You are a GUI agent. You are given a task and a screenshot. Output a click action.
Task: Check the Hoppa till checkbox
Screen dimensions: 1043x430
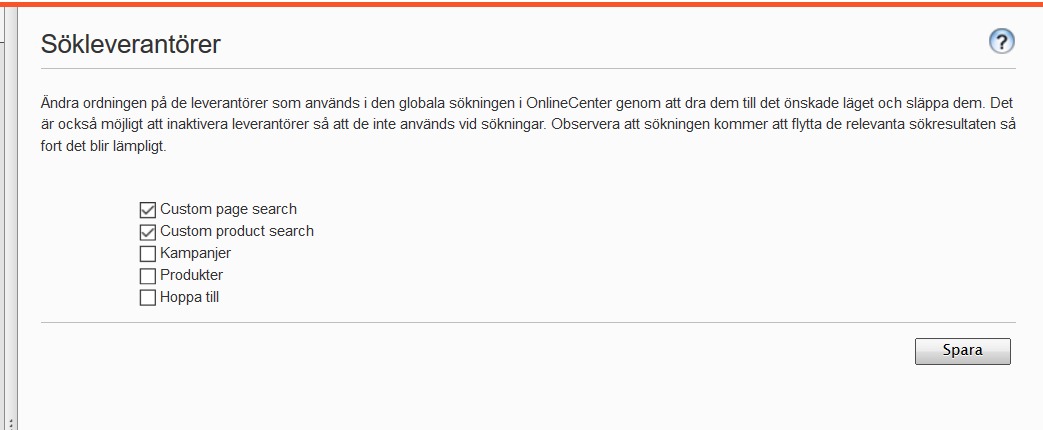(148, 298)
